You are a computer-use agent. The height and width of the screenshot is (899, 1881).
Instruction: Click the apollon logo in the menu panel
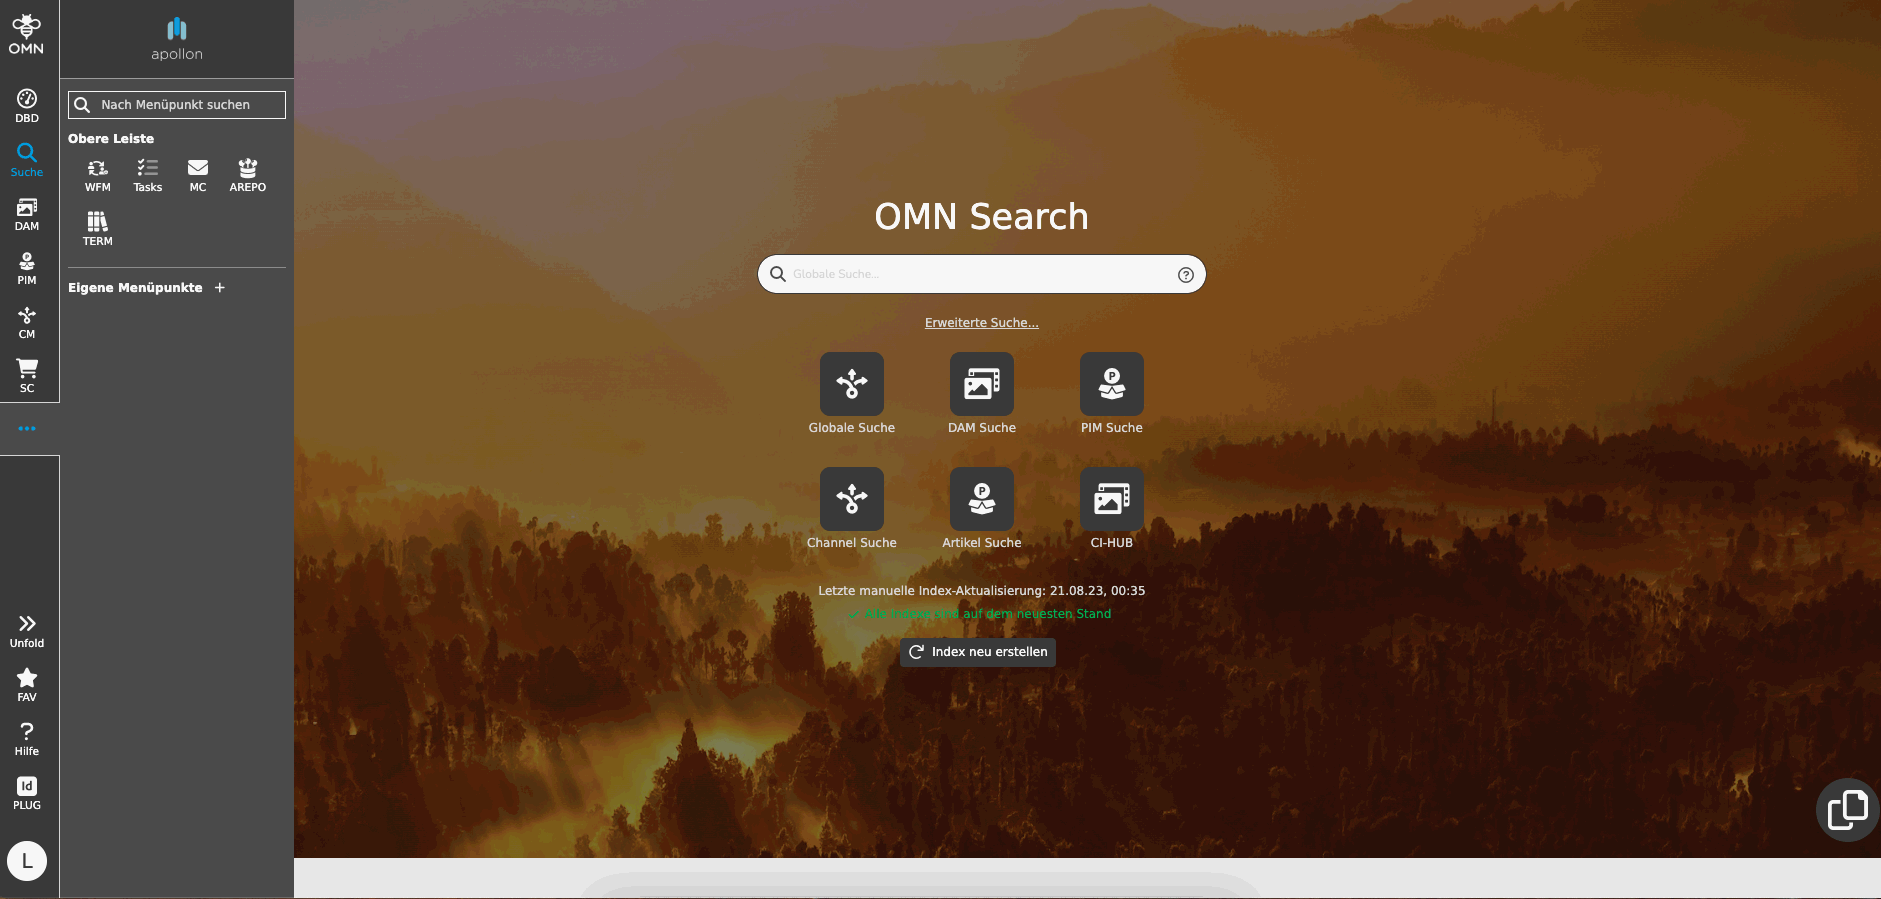(177, 39)
